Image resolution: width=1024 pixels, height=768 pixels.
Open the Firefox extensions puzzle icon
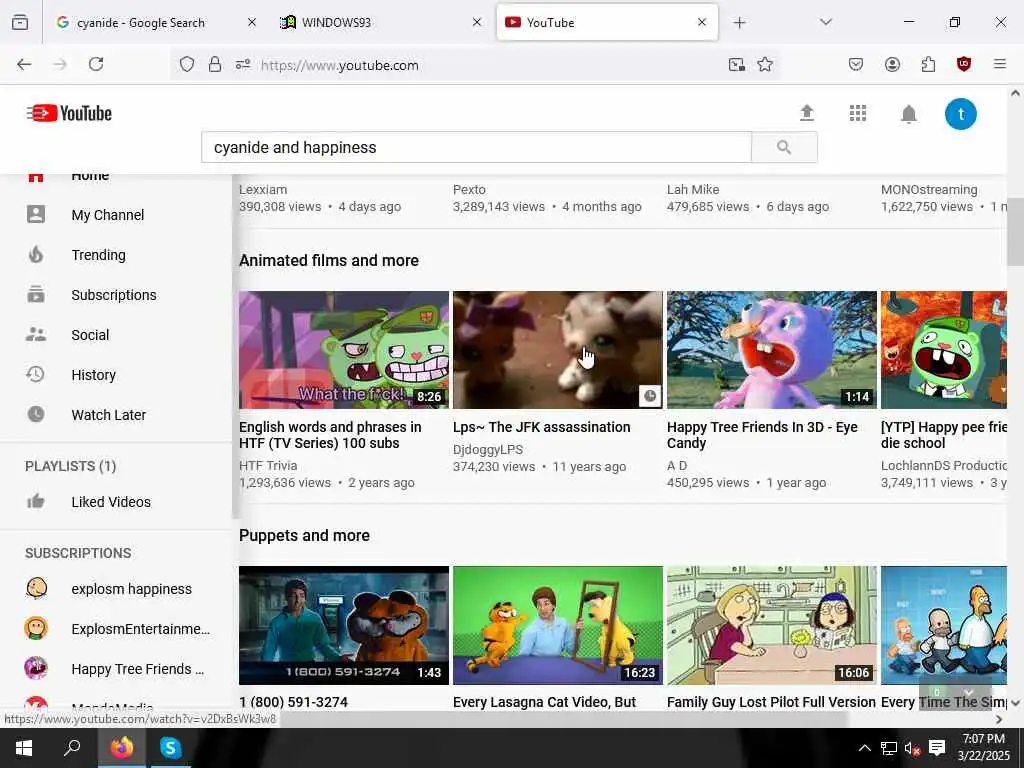pos(928,64)
